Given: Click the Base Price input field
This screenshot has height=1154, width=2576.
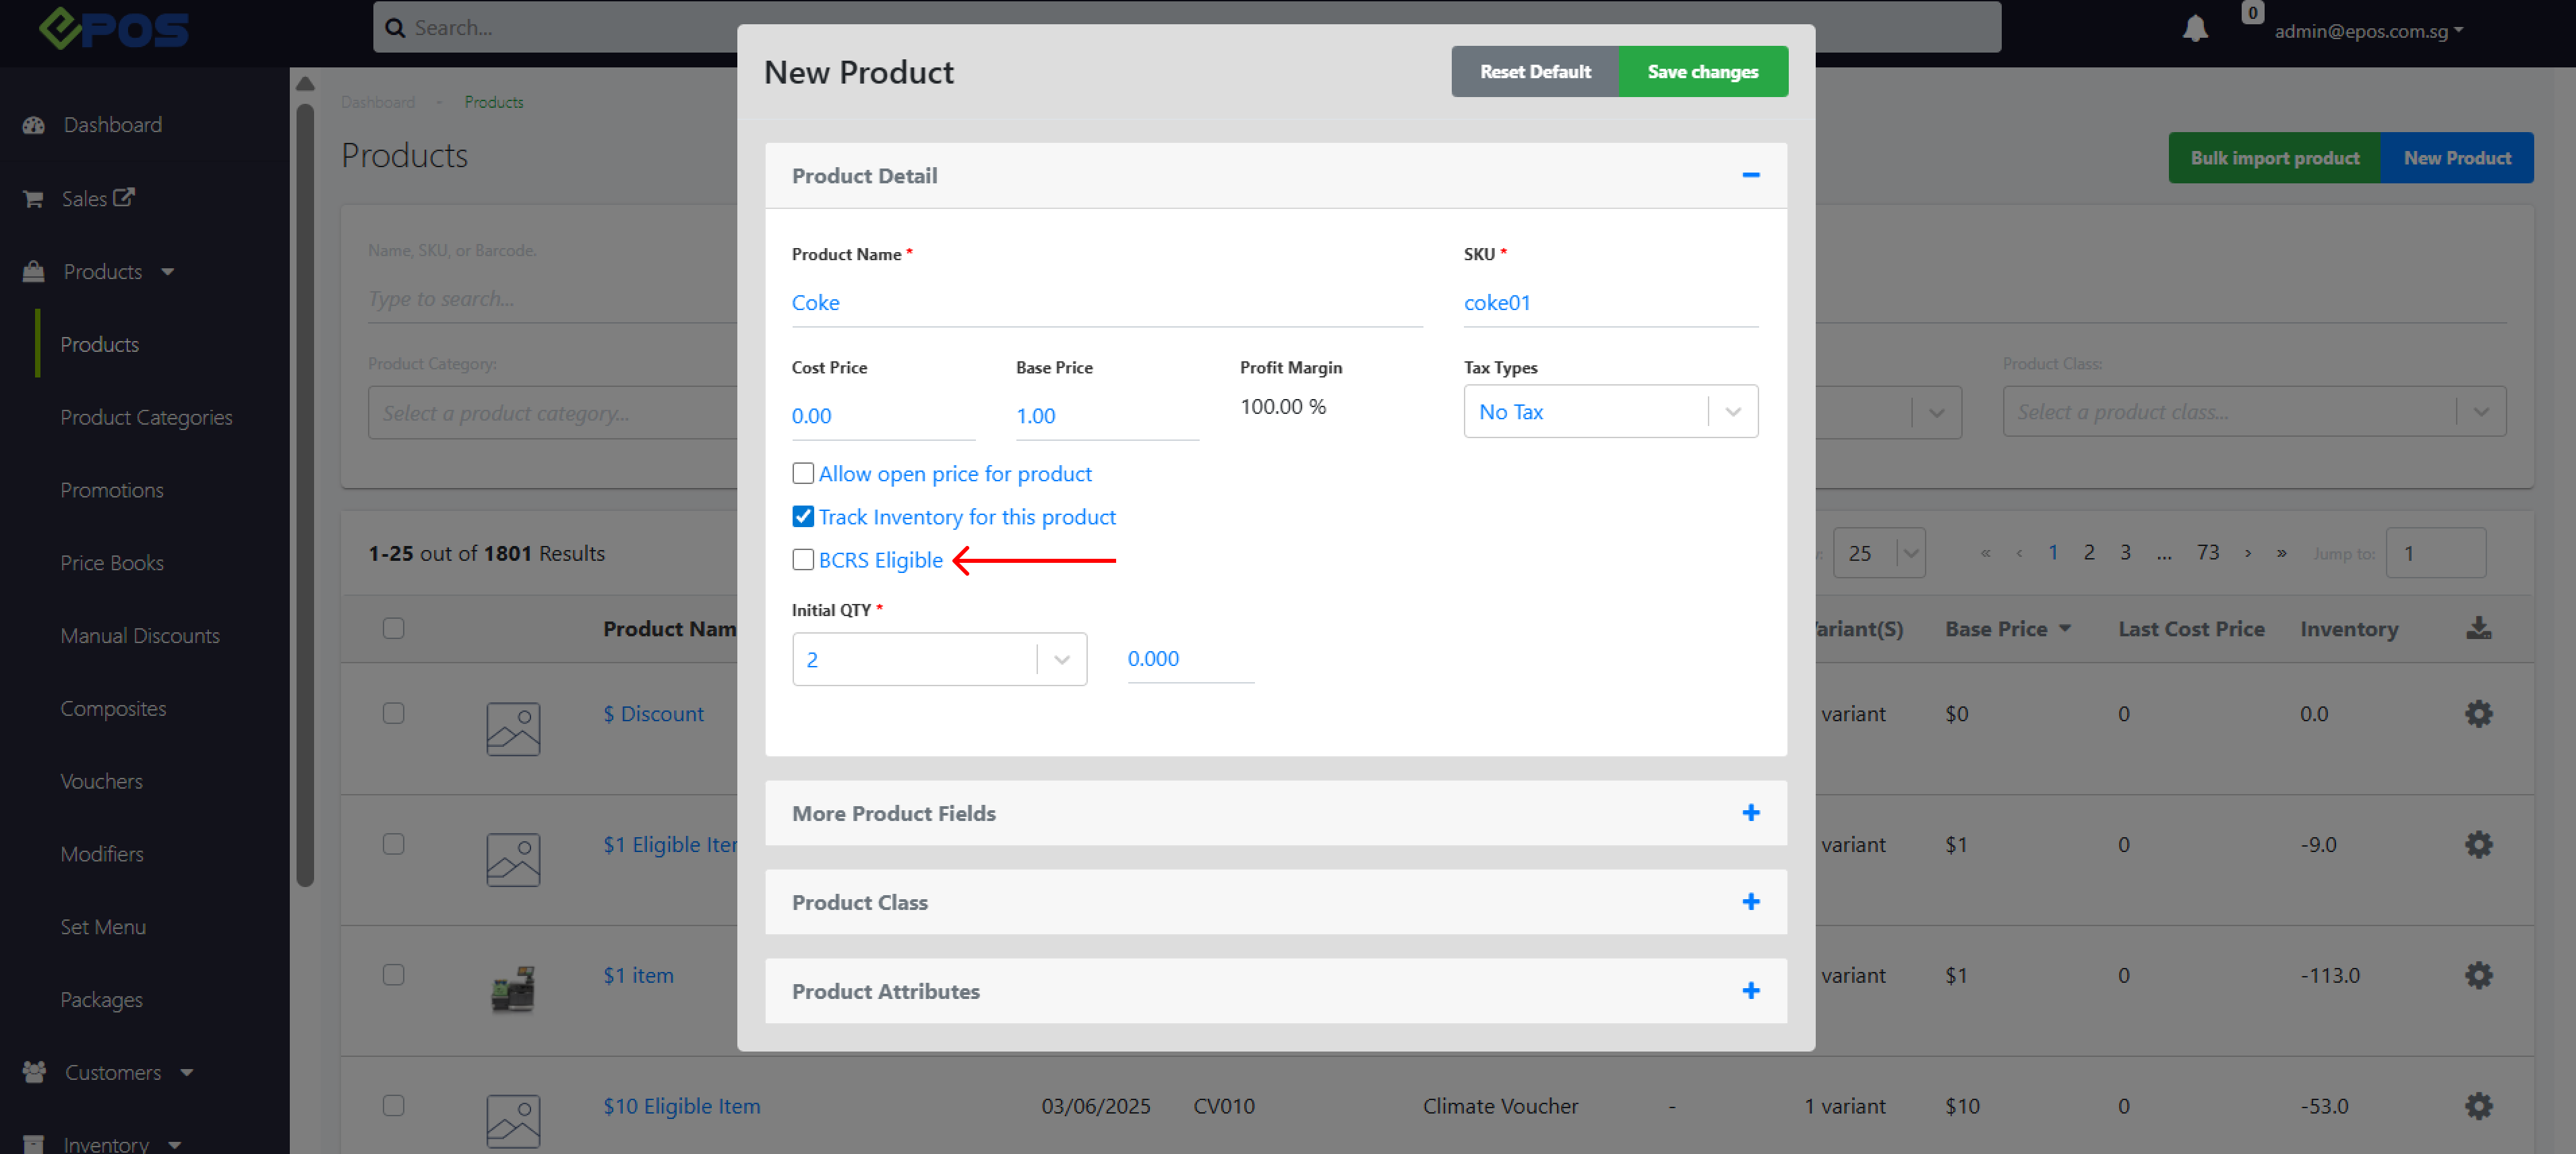Looking at the screenshot, I should click(1106, 416).
